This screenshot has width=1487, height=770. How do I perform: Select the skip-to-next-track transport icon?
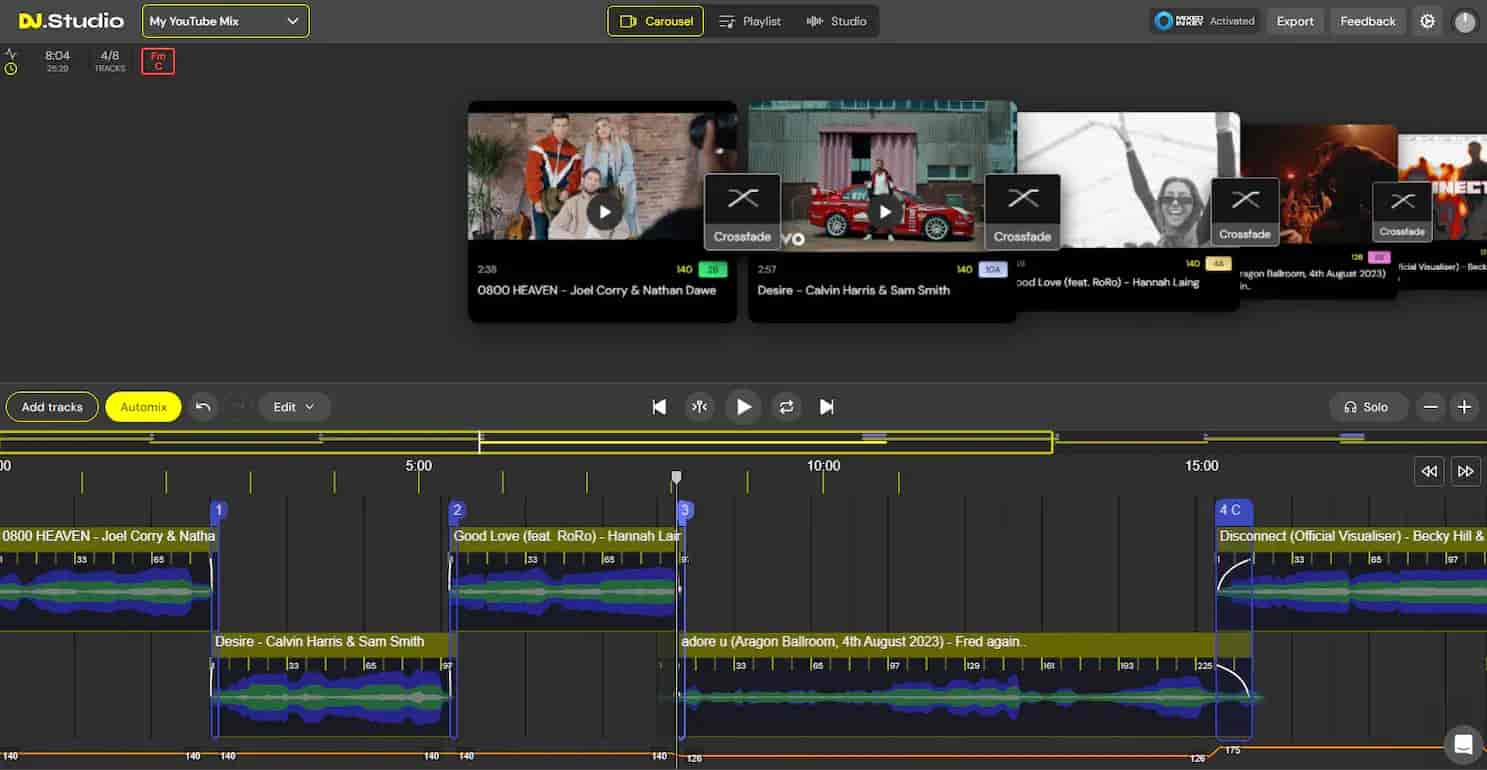pos(826,407)
